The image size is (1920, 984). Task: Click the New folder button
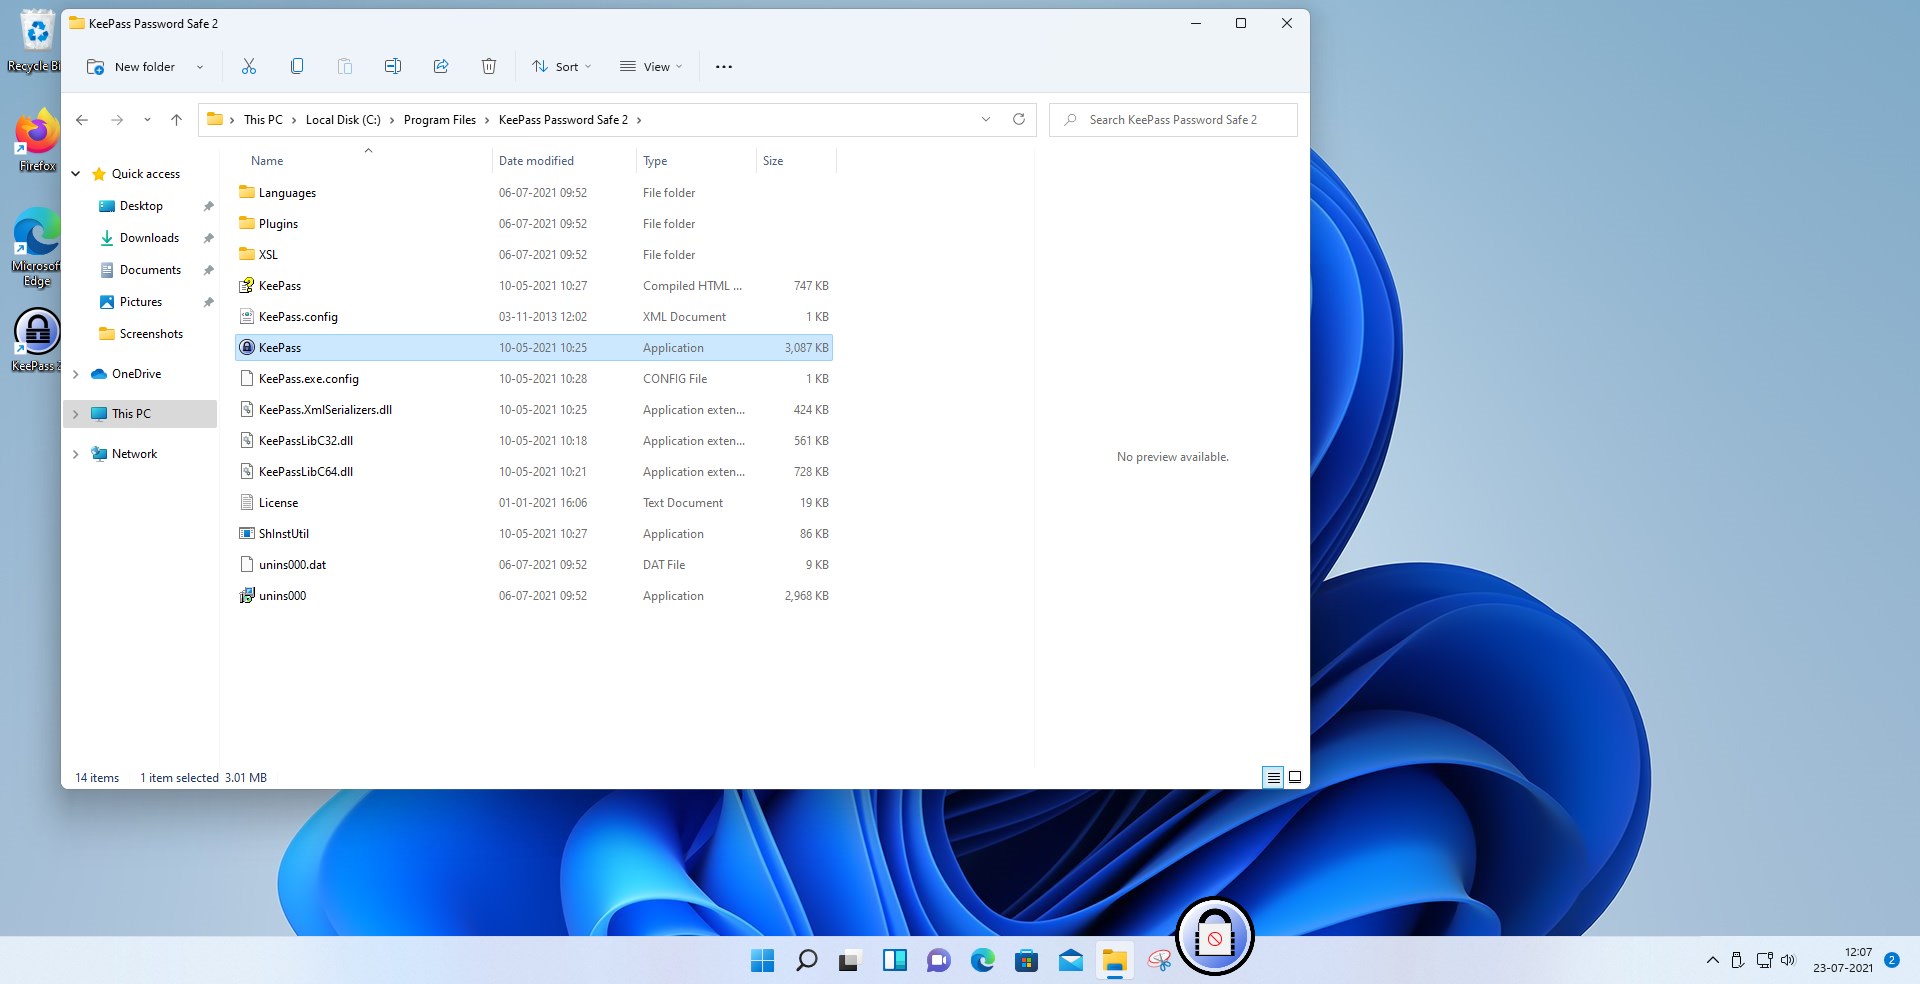(131, 67)
